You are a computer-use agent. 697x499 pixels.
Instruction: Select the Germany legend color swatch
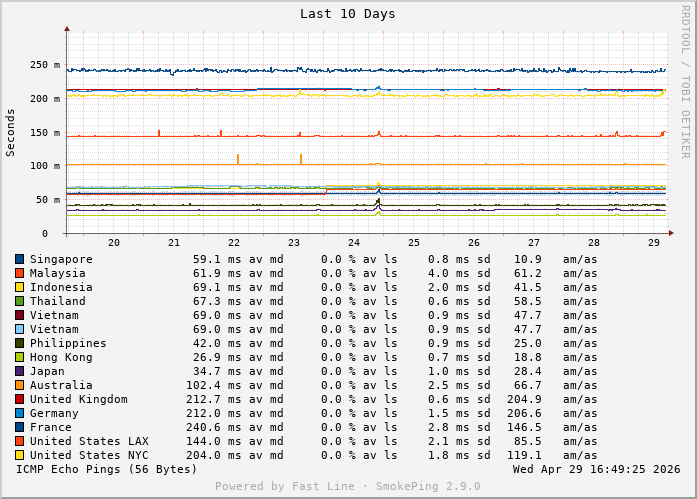click(x=19, y=413)
